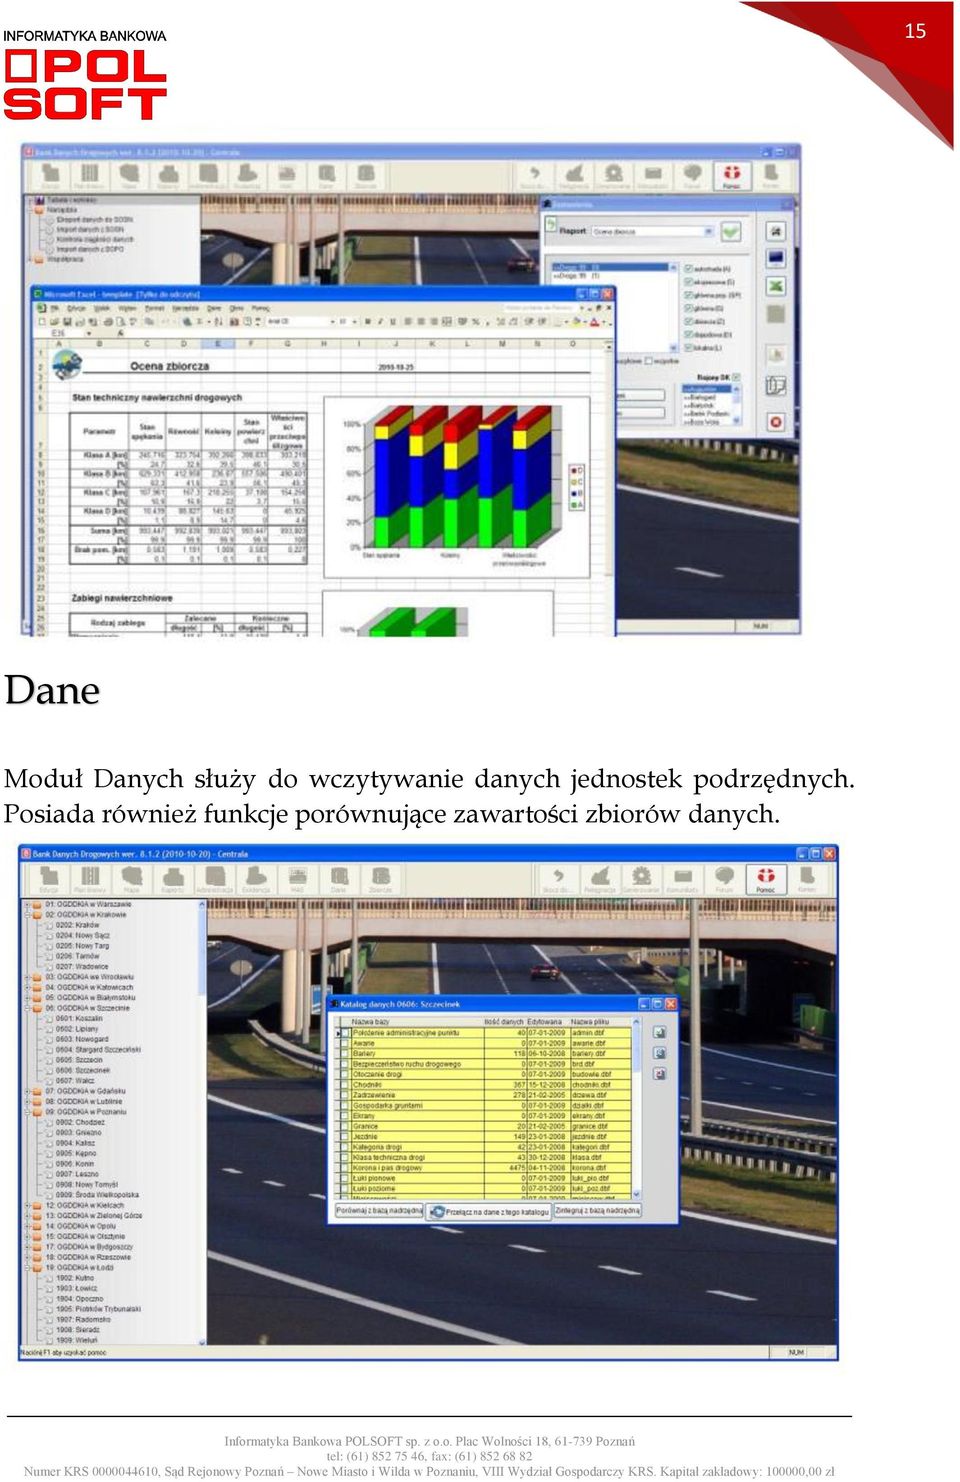The image size is (960, 1482).
Task: Open Format menu in Excel window
Action: click(x=154, y=308)
